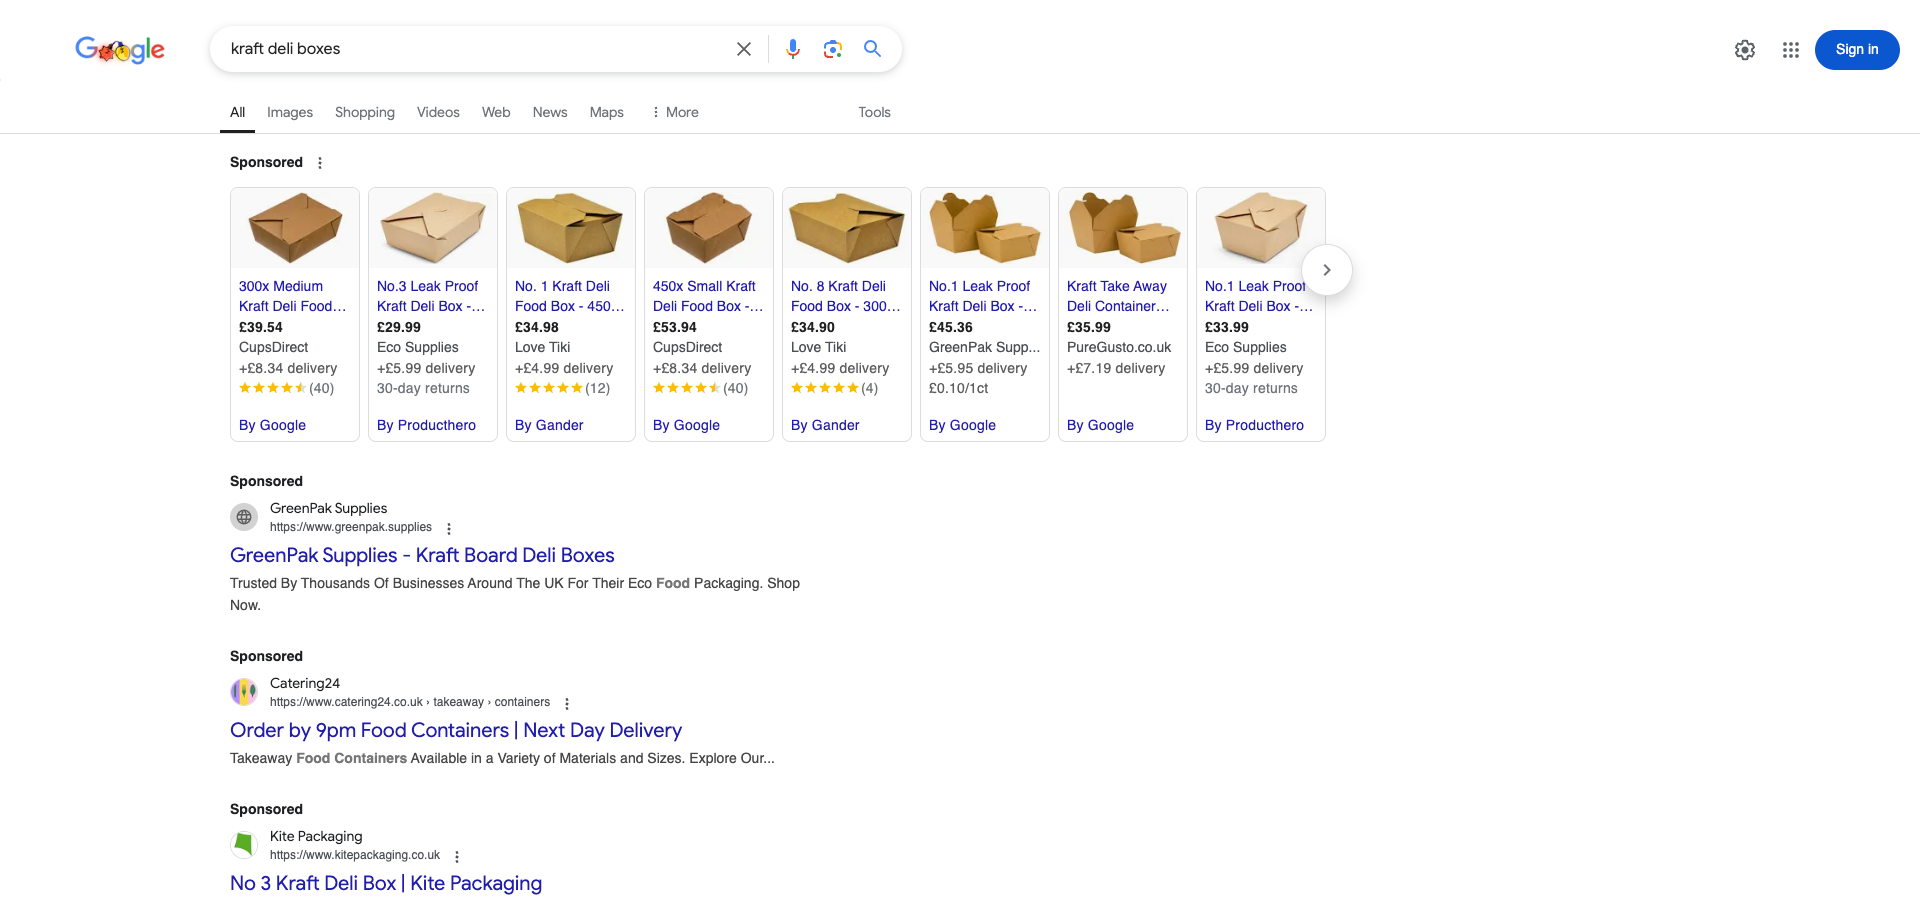Click By Gander under £34.98 product
The height and width of the screenshot is (899, 1920).
[549, 425]
